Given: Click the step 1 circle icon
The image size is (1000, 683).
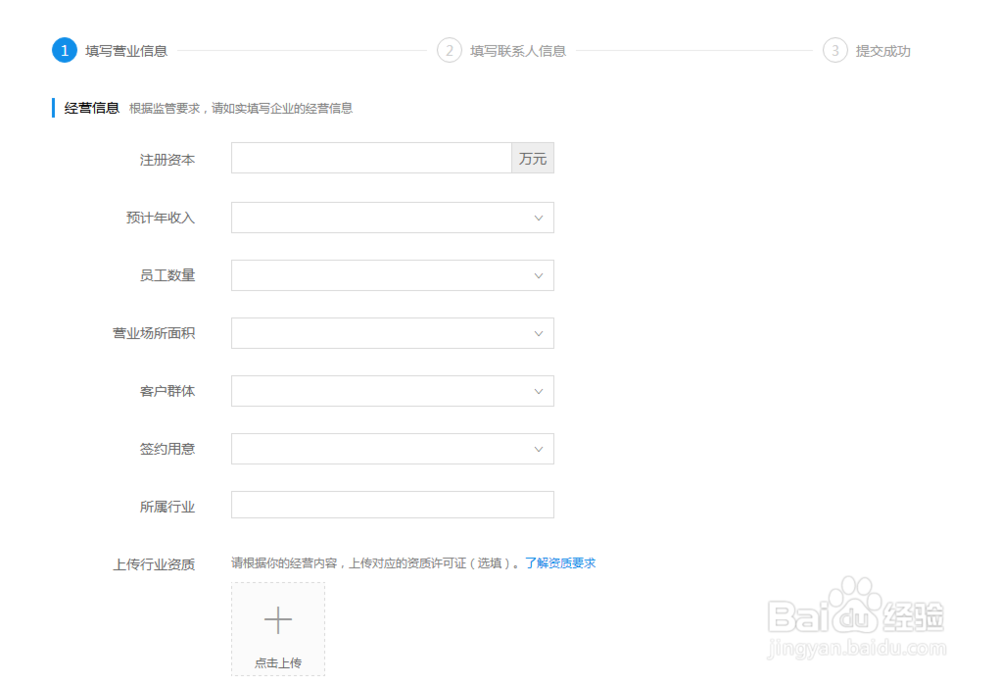Looking at the screenshot, I should [65, 50].
